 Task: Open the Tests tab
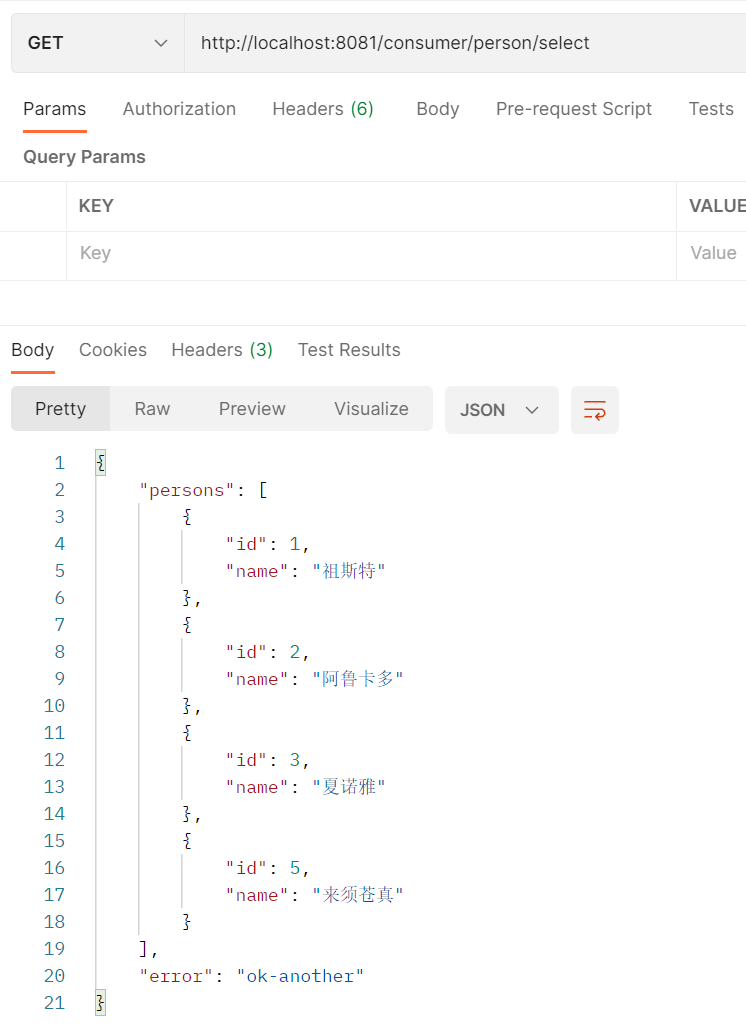(x=711, y=109)
